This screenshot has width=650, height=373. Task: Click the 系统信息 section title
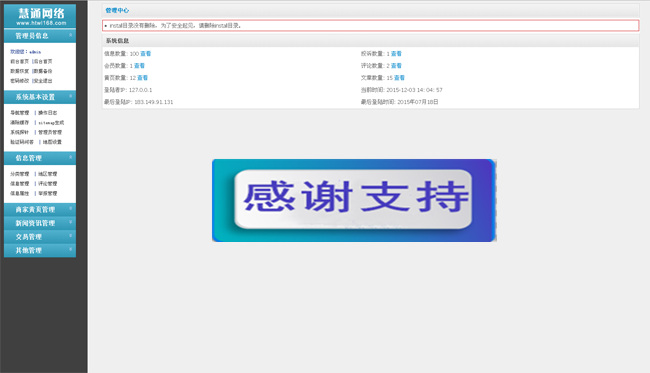pos(117,41)
